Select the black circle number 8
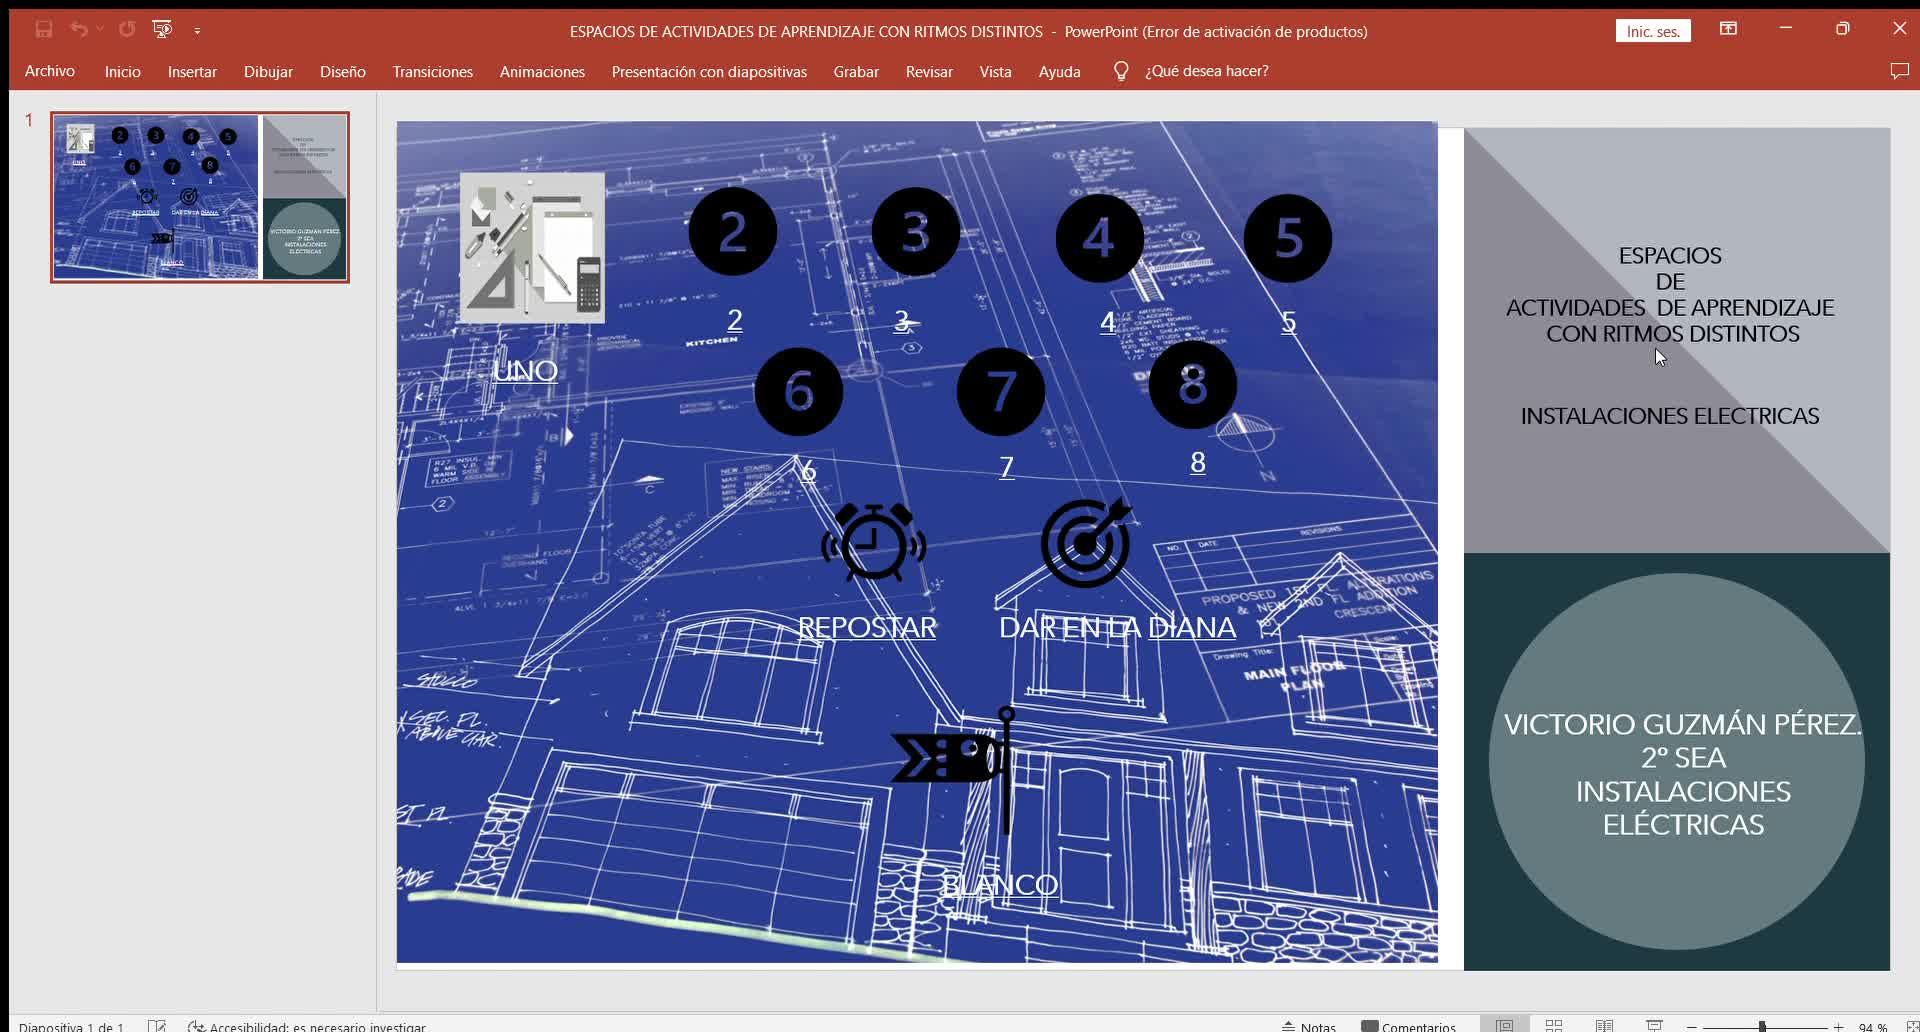1920x1032 pixels. pyautogui.click(x=1193, y=385)
